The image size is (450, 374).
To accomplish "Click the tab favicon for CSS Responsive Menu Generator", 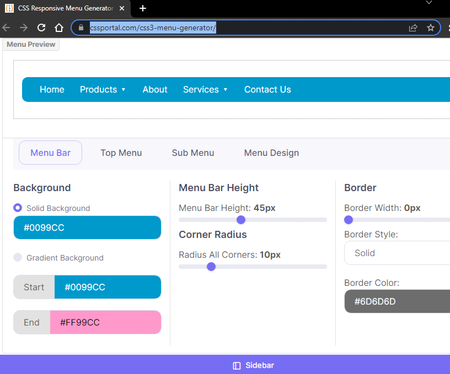I will tap(9, 8).
